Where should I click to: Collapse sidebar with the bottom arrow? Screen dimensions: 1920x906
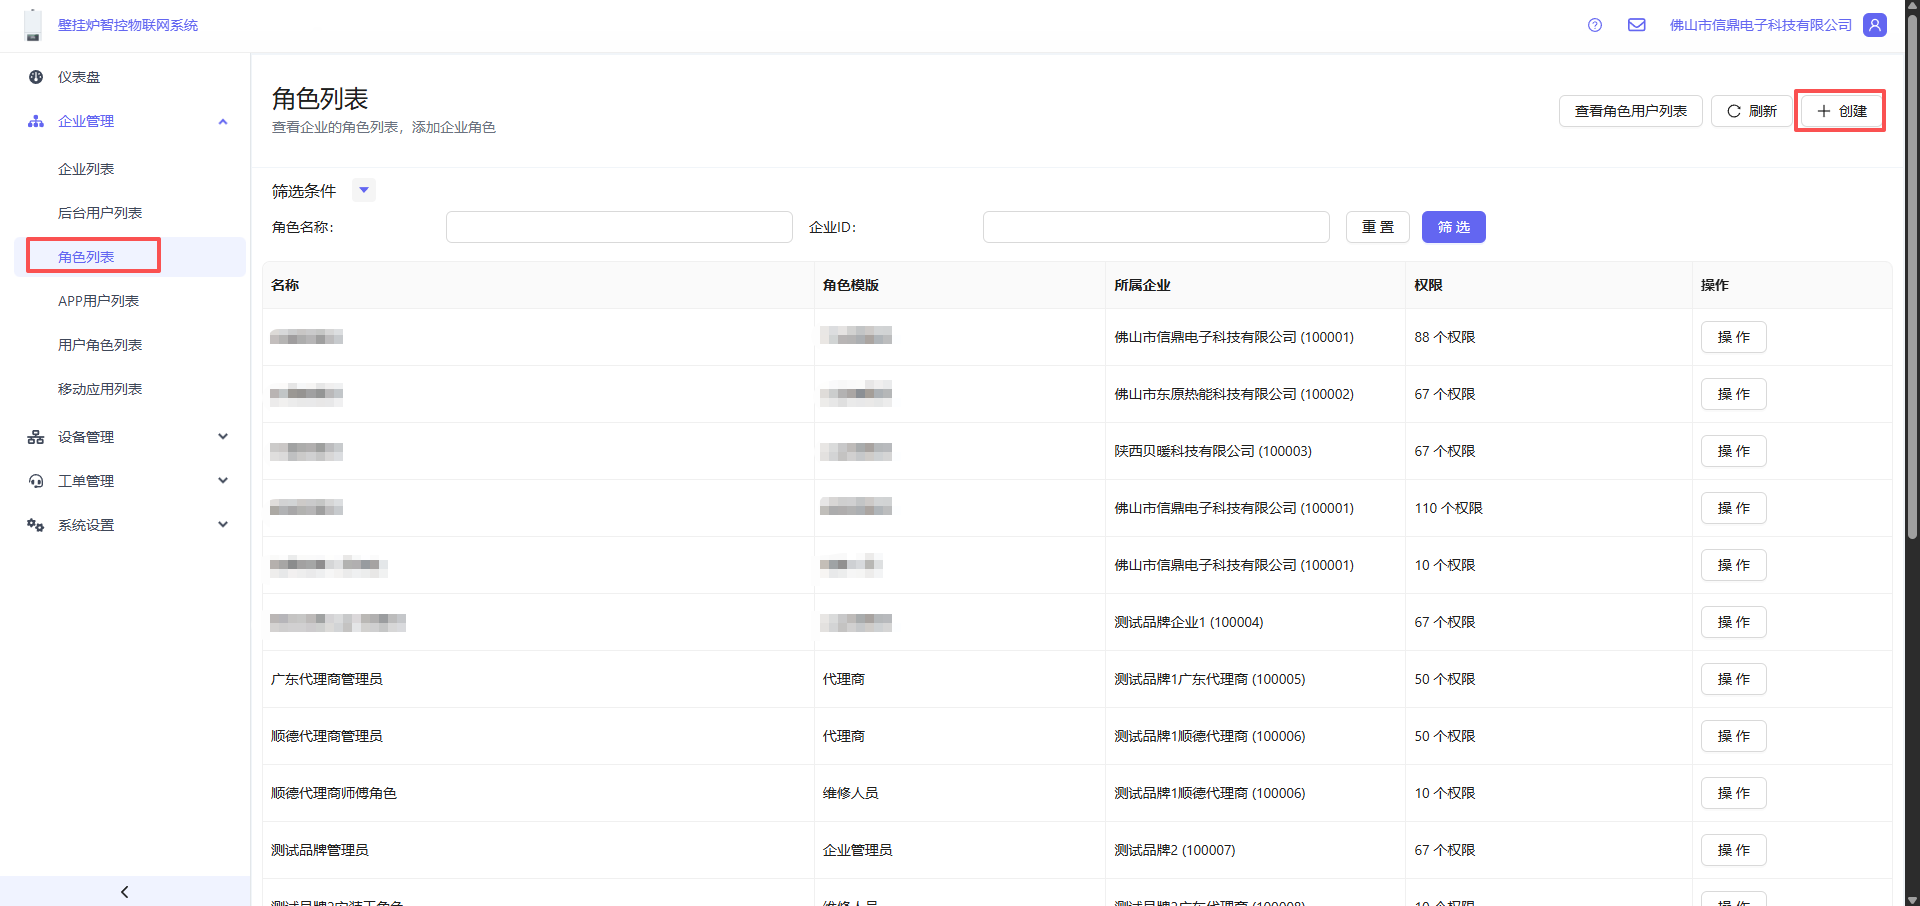(x=125, y=891)
